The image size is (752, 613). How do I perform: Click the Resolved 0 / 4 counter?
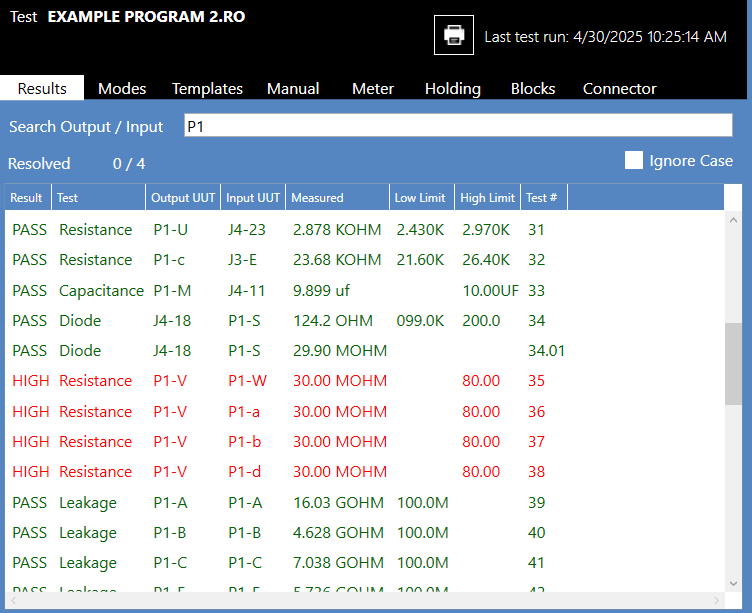pyautogui.click(x=76, y=164)
